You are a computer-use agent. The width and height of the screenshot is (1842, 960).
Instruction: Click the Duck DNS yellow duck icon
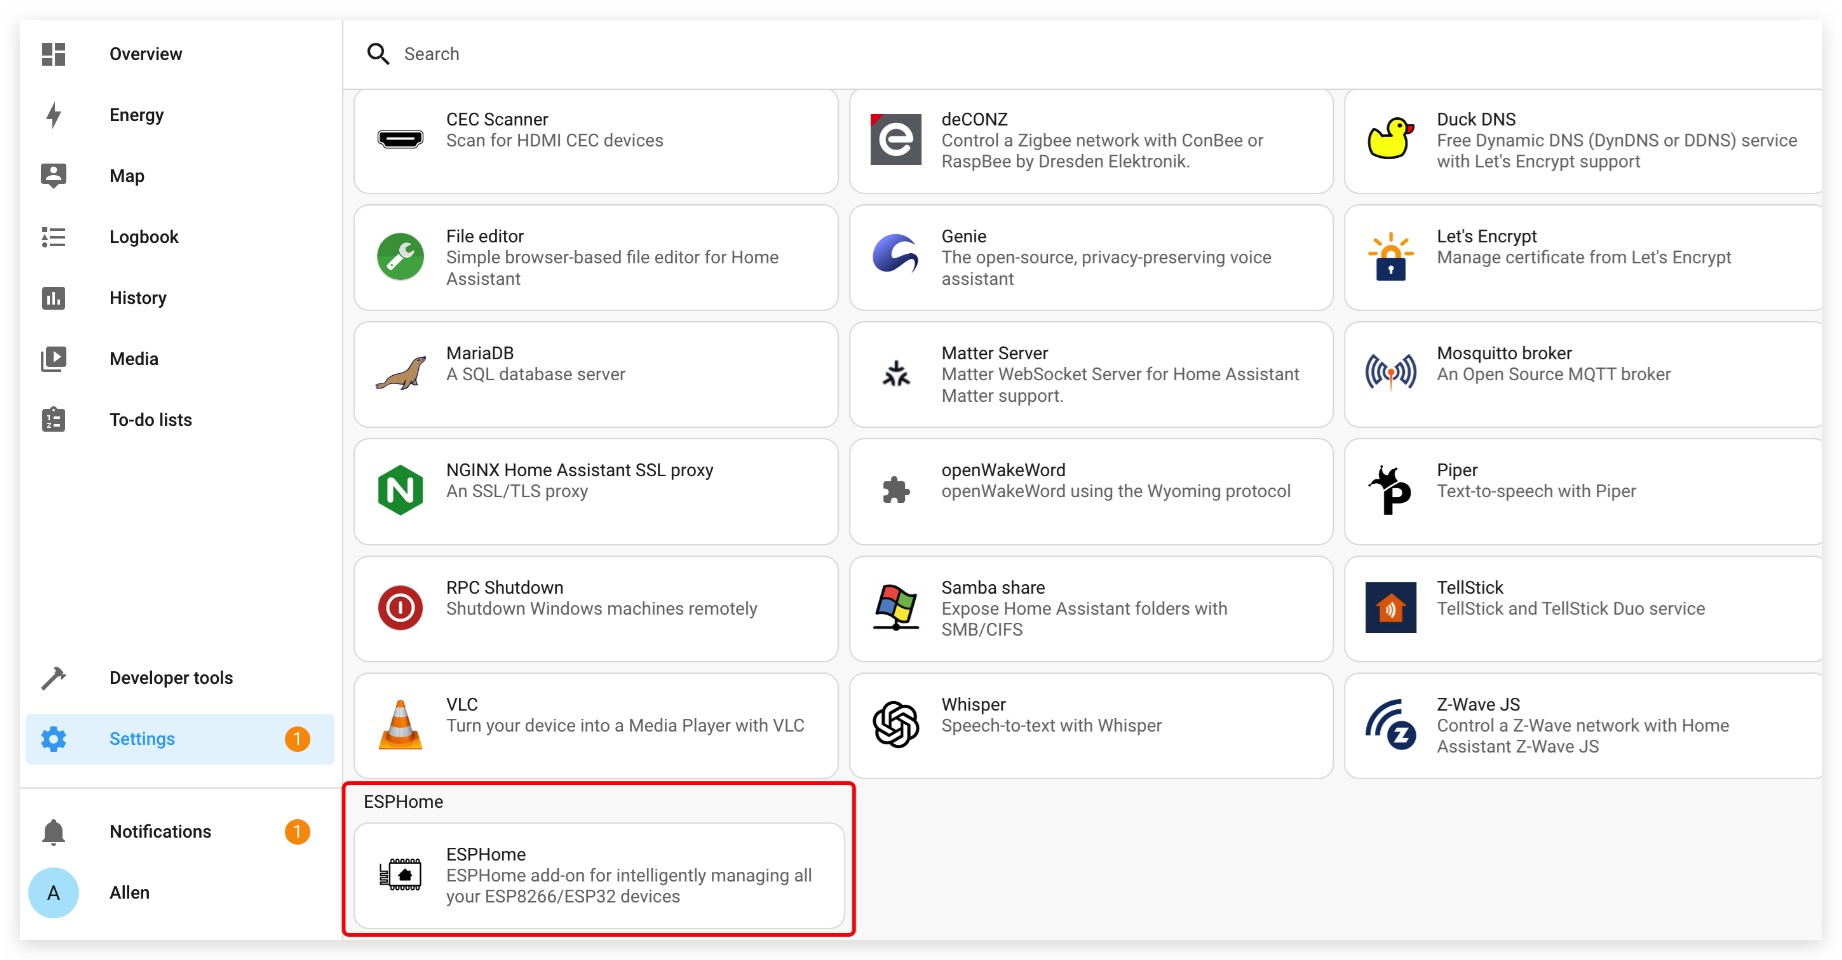point(1391,139)
